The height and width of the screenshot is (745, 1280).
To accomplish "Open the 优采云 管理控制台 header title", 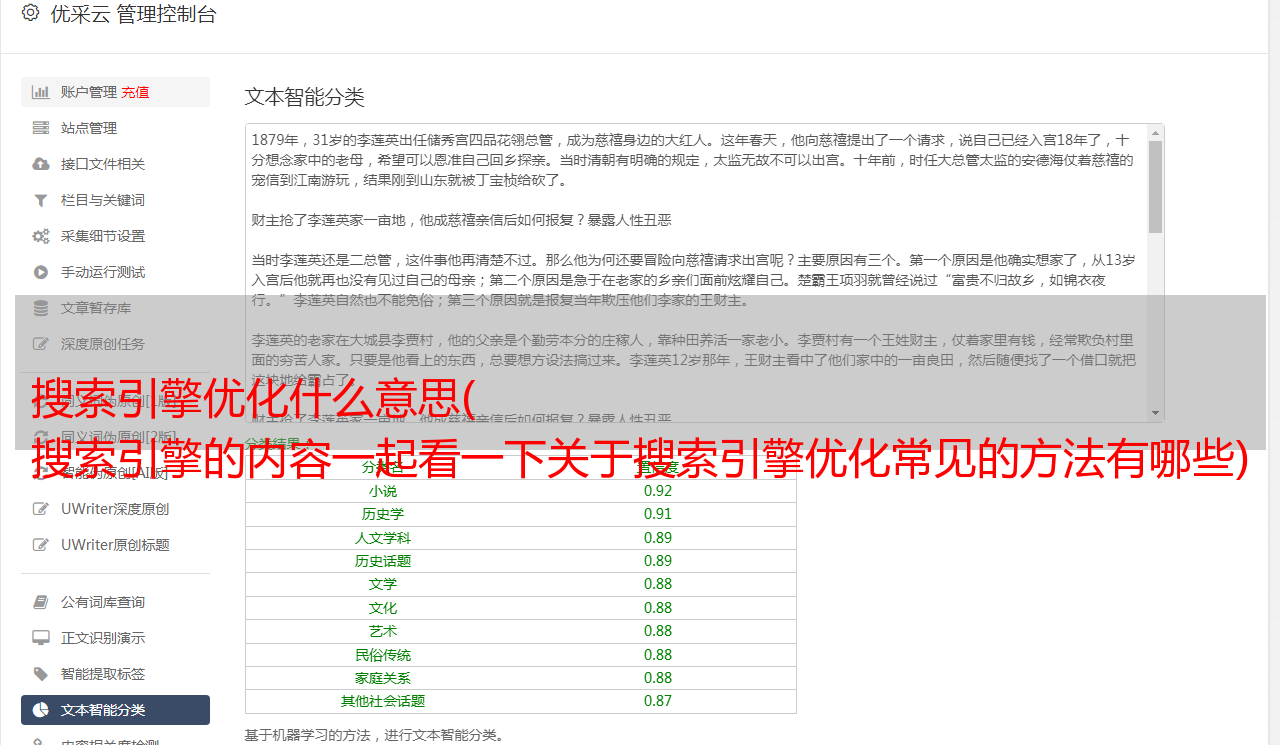I will pos(133,14).
